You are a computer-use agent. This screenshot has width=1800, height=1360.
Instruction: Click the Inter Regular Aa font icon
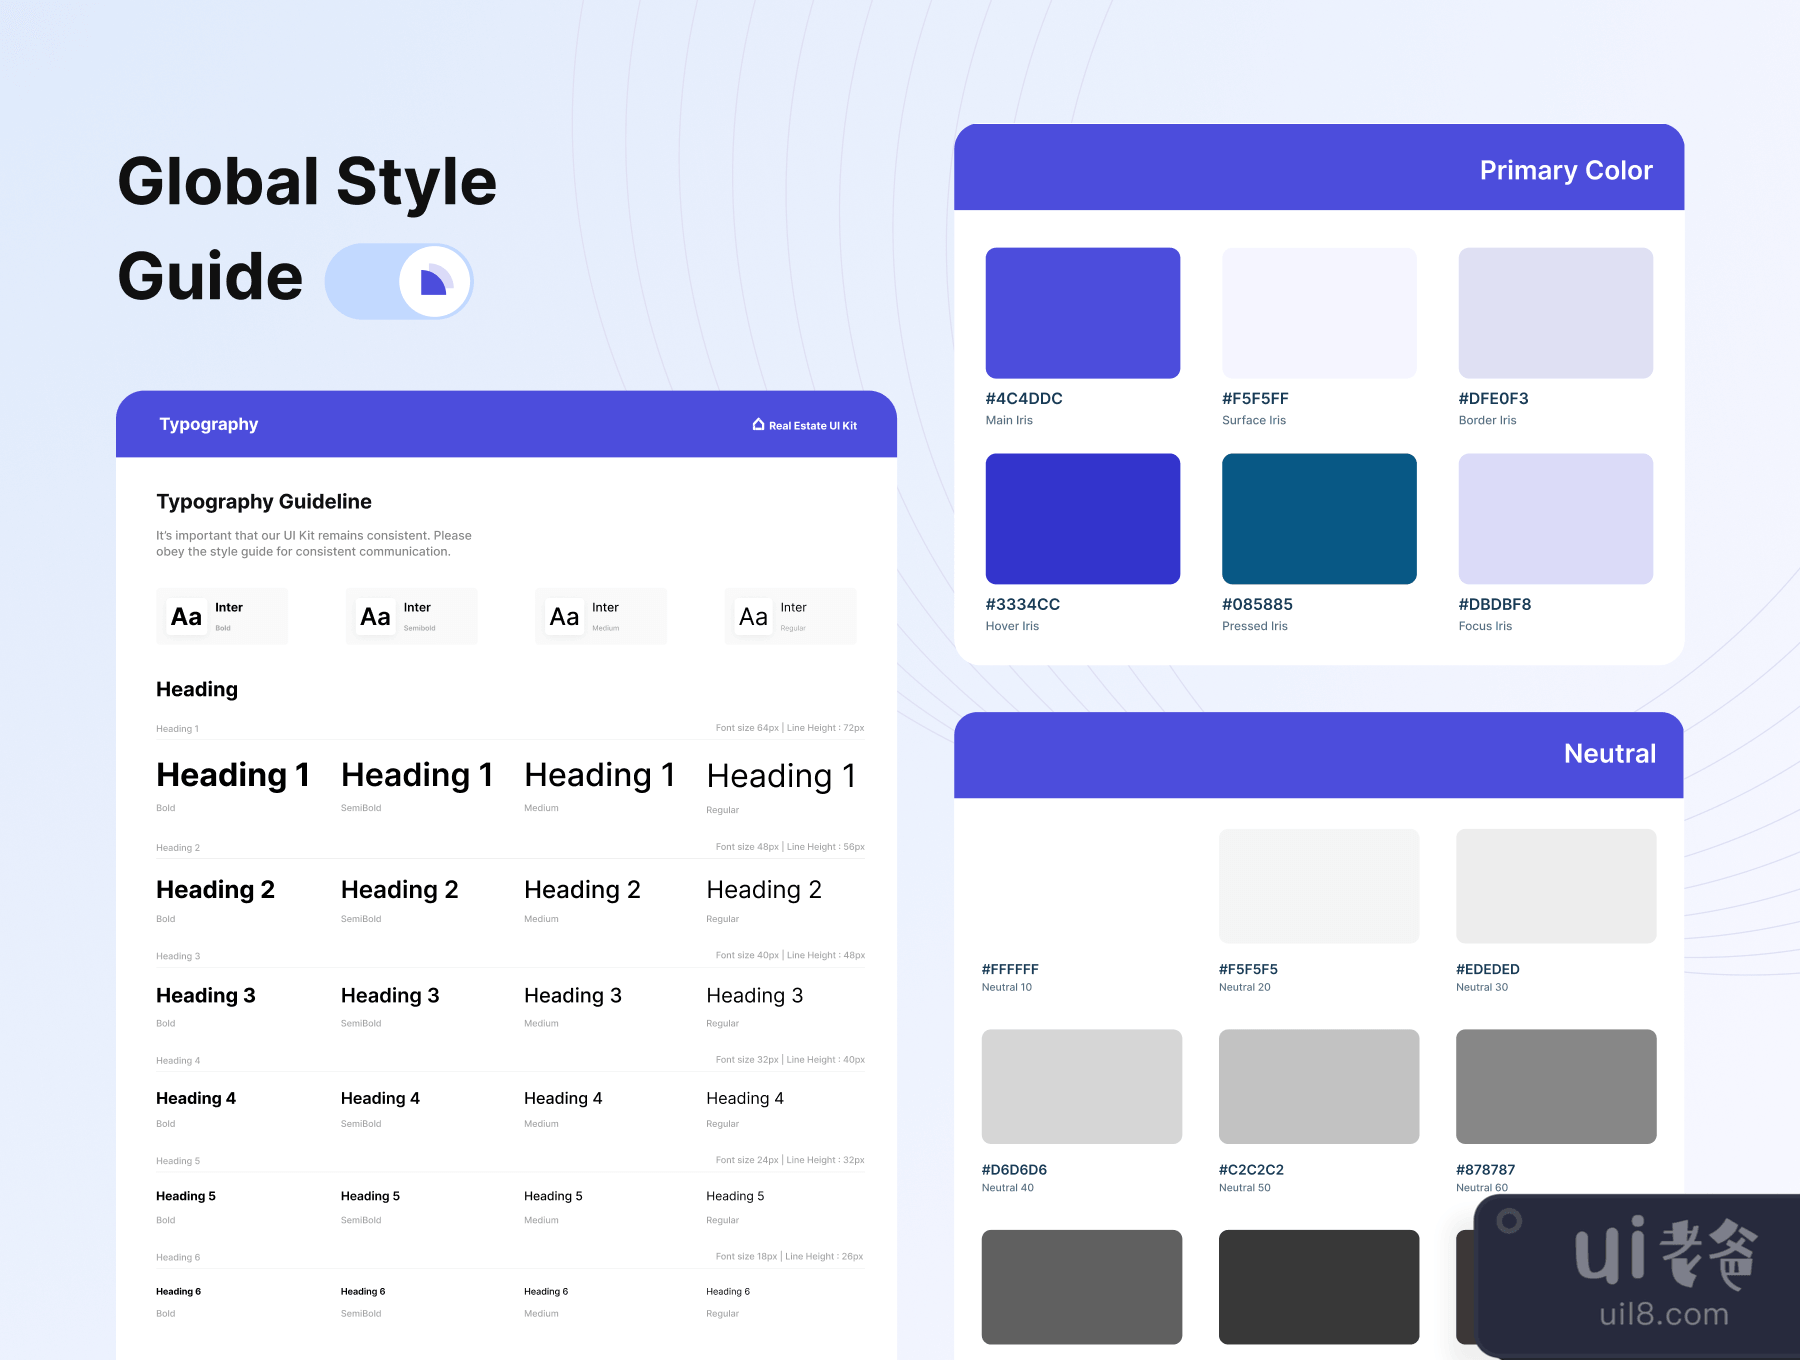coord(753,617)
